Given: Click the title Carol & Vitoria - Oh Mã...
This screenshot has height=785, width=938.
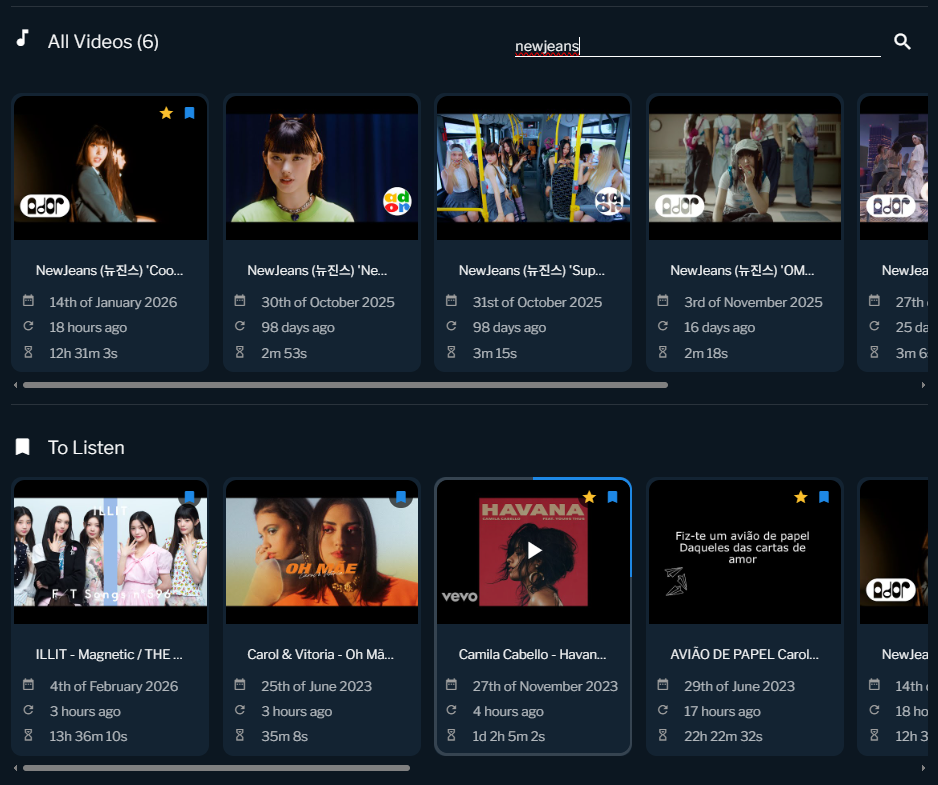Looking at the screenshot, I should [x=321, y=655].
